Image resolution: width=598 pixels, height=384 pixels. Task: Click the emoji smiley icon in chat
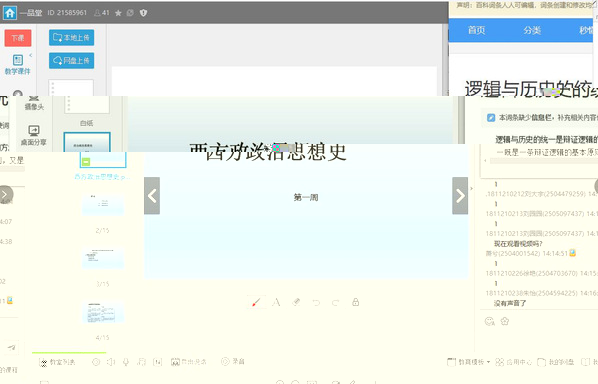point(489,321)
